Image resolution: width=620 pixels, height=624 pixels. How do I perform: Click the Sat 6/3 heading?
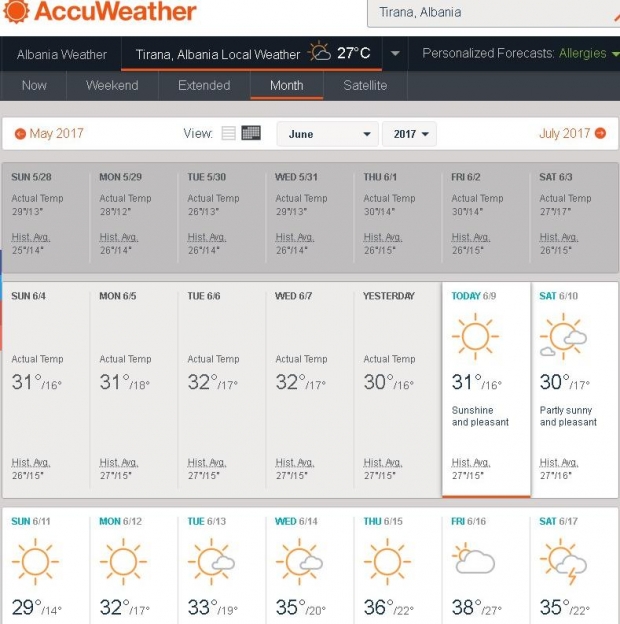(x=556, y=177)
